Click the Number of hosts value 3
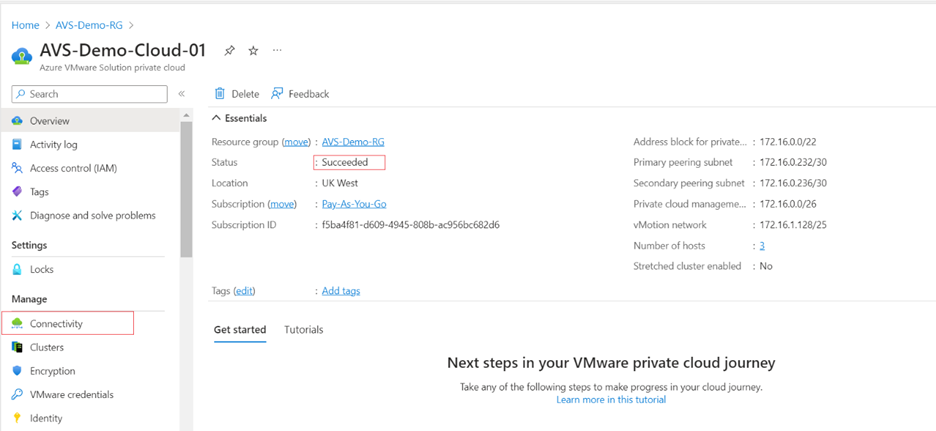 click(762, 245)
